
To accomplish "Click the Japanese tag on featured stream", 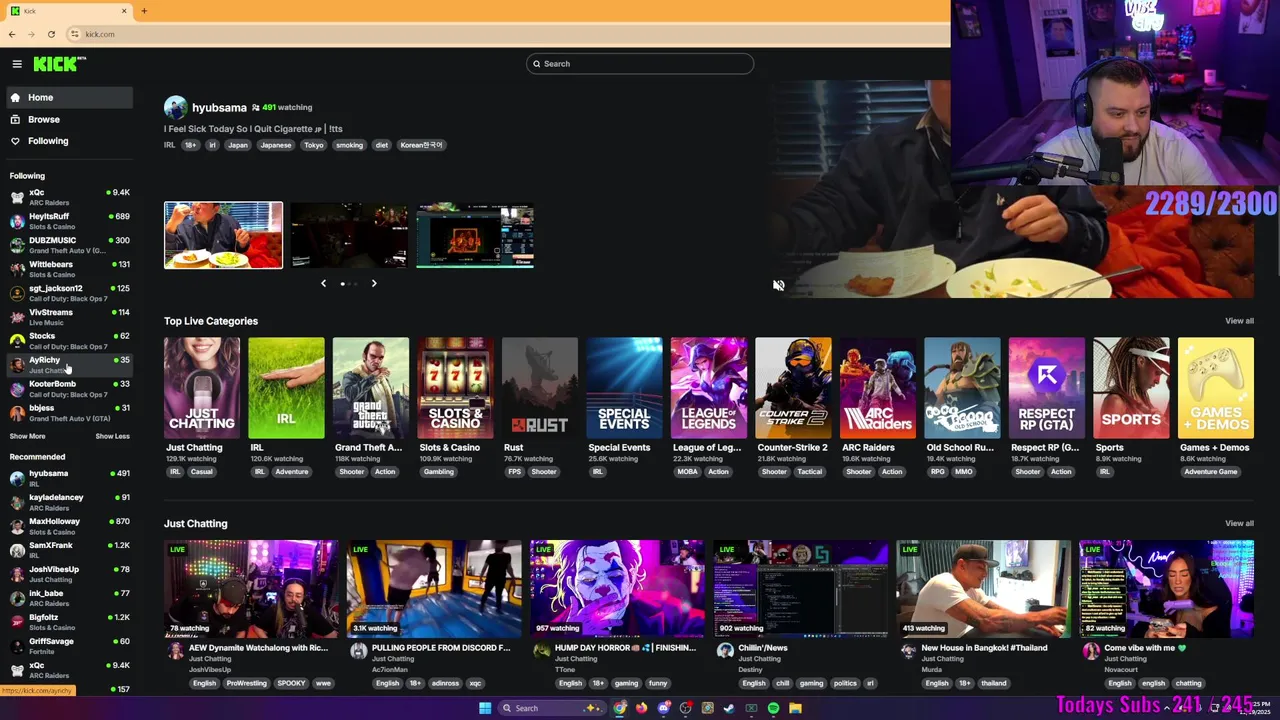I will [x=276, y=145].
